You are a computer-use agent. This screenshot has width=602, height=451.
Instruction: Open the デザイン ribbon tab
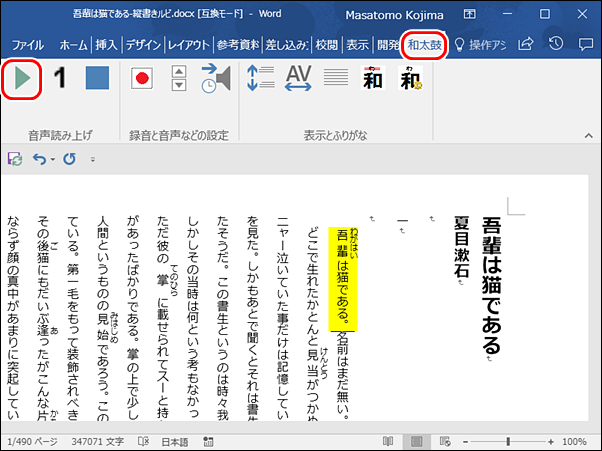pyautogui.click(x=143, y=45)
